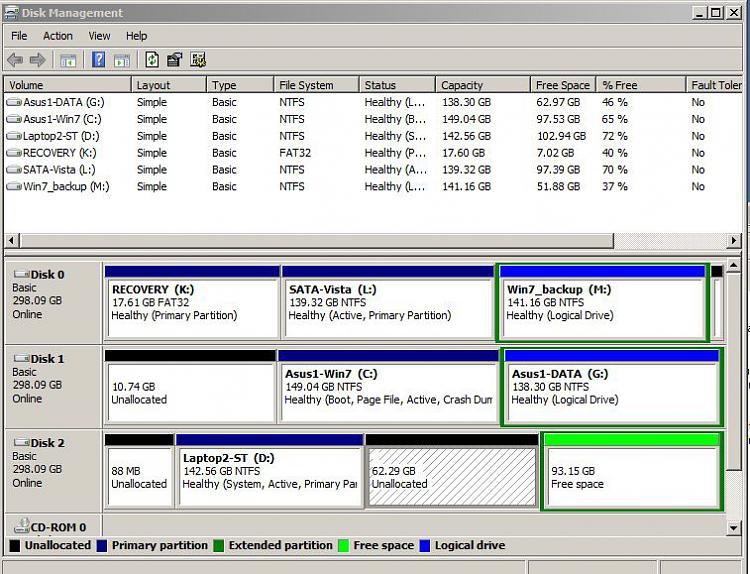
Task: Select the 10.74 GB Unallocated block
Action: coord(190,386)
